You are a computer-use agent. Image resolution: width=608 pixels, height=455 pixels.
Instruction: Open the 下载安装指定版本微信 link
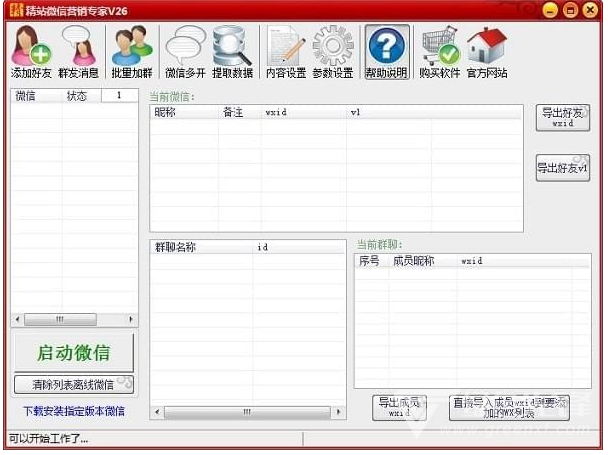(x=74, y=411)
